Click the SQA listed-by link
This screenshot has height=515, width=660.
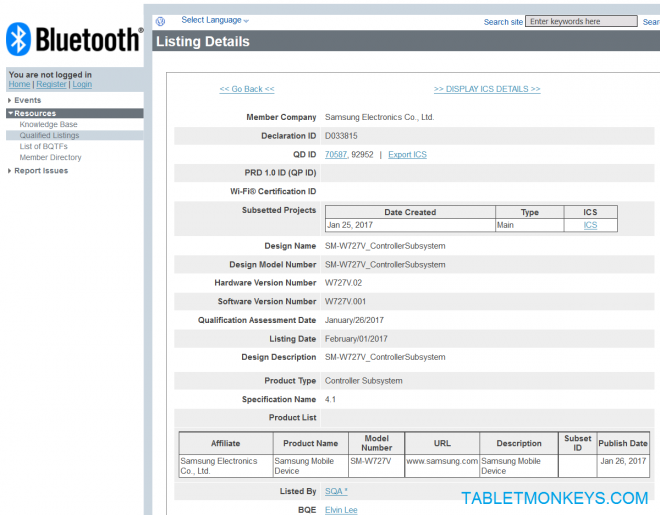[x=336, y=491]
